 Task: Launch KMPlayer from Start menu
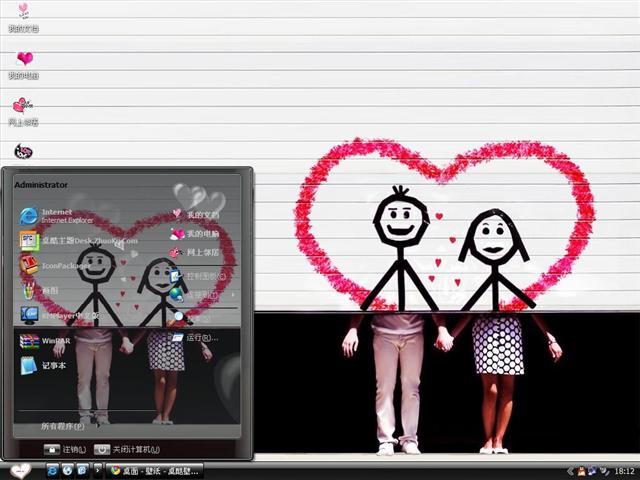(60, 316)
